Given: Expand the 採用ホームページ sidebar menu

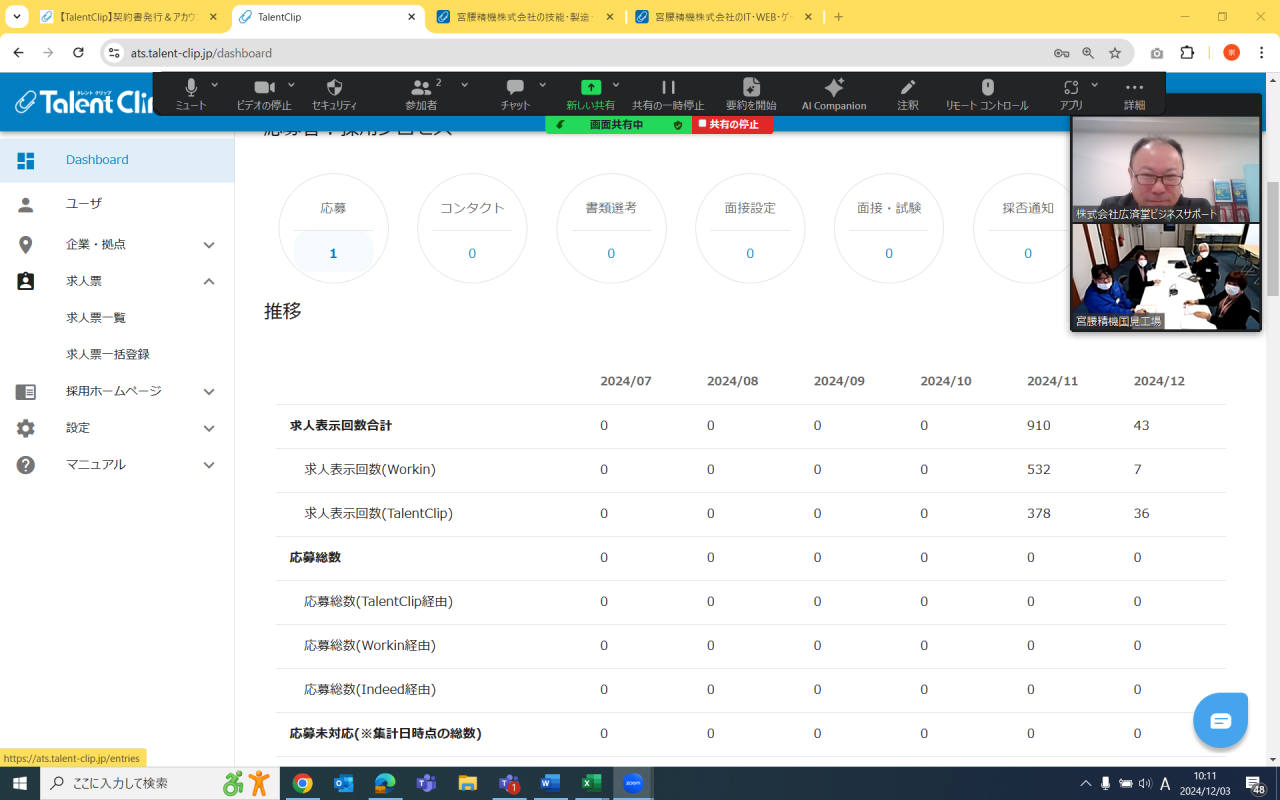Looking at the screenshot, I should click(x=209, y=392).
